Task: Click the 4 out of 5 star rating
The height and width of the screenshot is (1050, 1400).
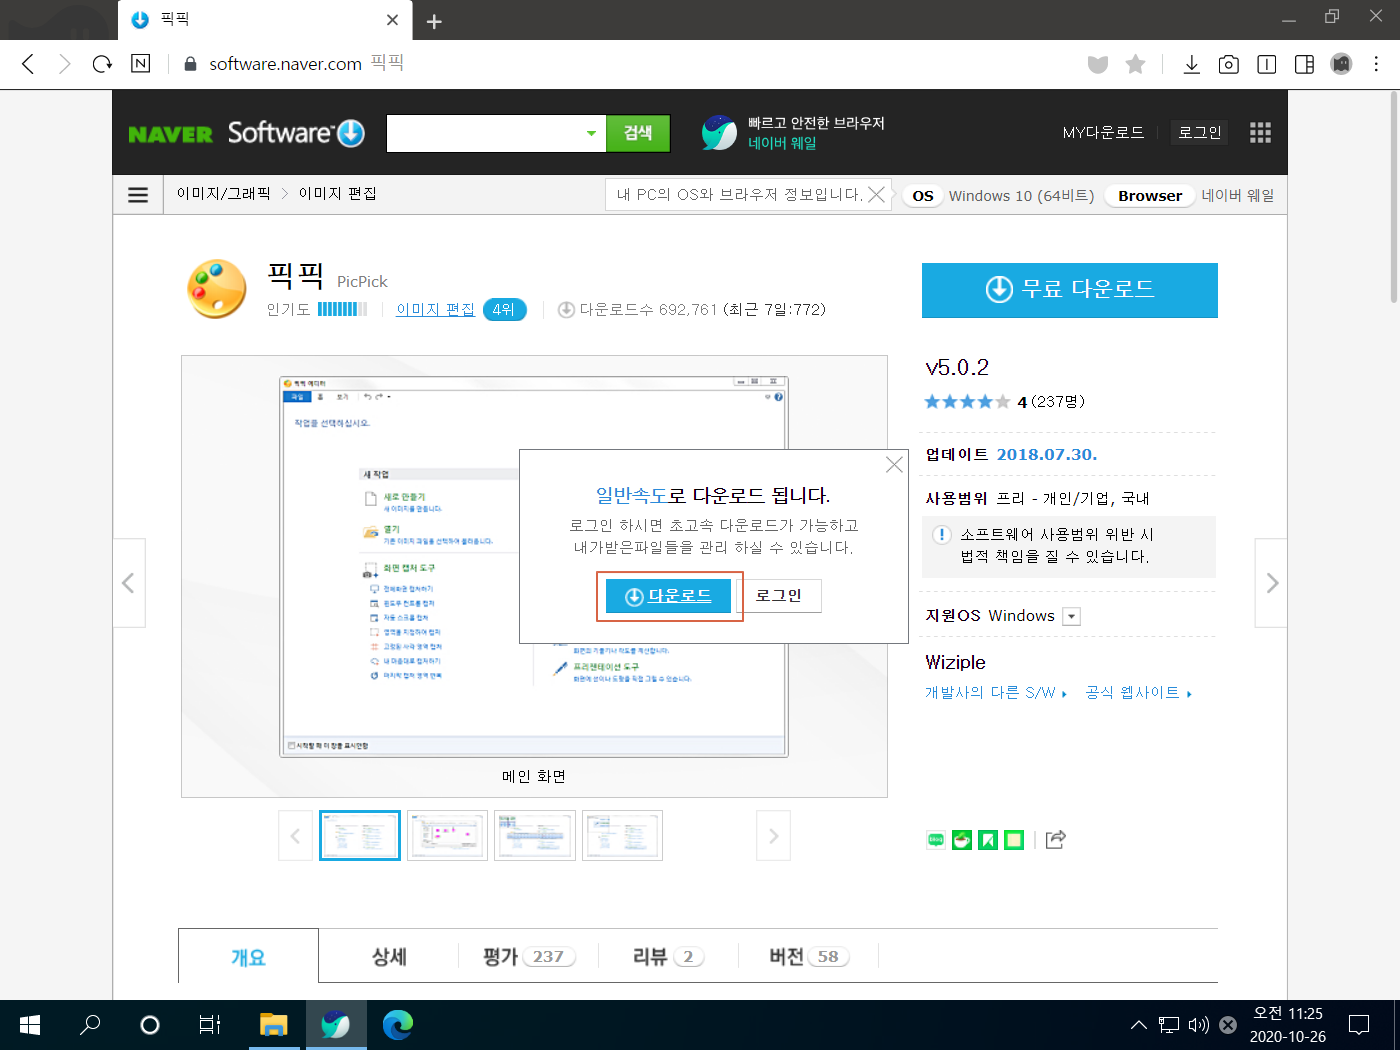Action: (967, 402)
